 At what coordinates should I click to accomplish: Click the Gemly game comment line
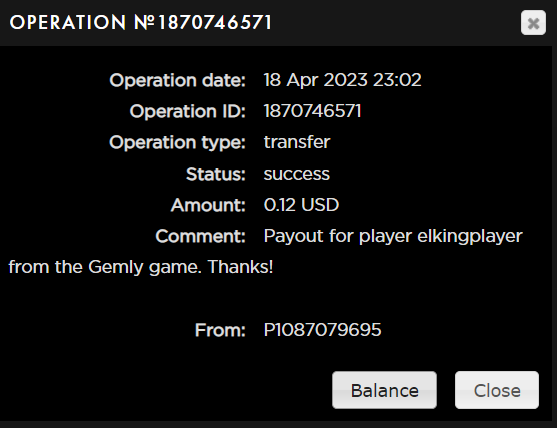tap(141, 267)
